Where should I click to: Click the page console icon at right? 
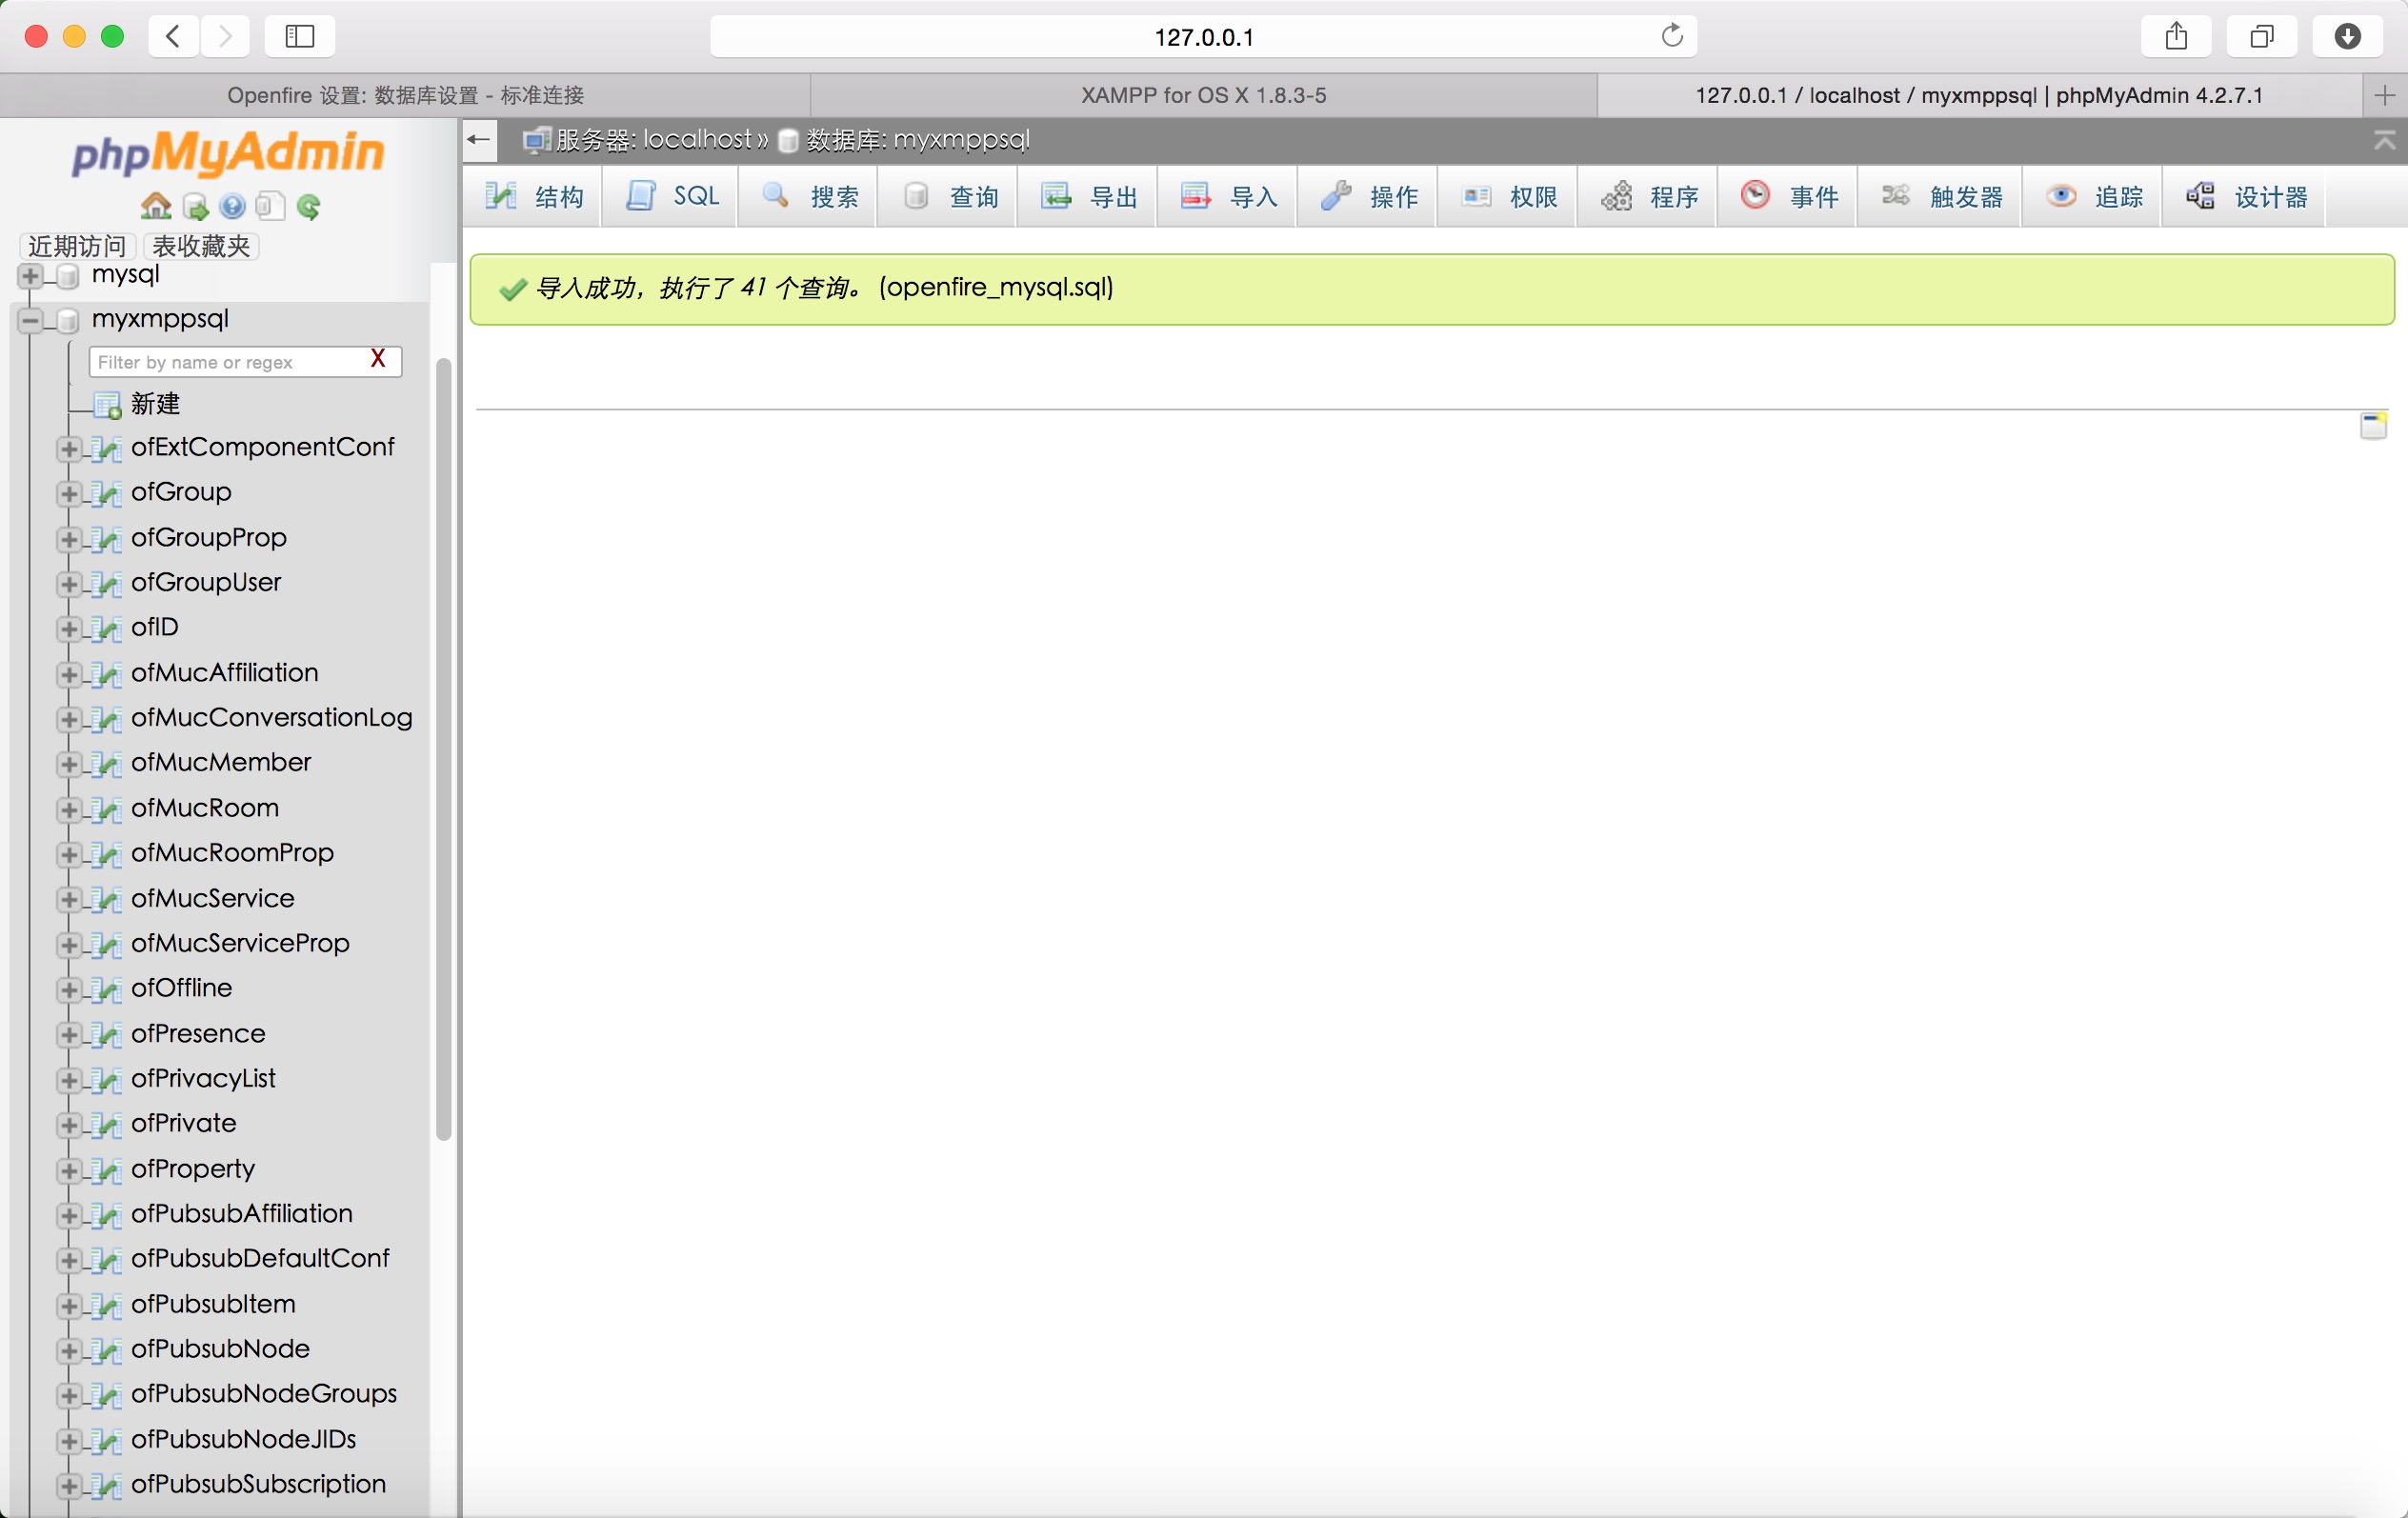coord(2374,425)
